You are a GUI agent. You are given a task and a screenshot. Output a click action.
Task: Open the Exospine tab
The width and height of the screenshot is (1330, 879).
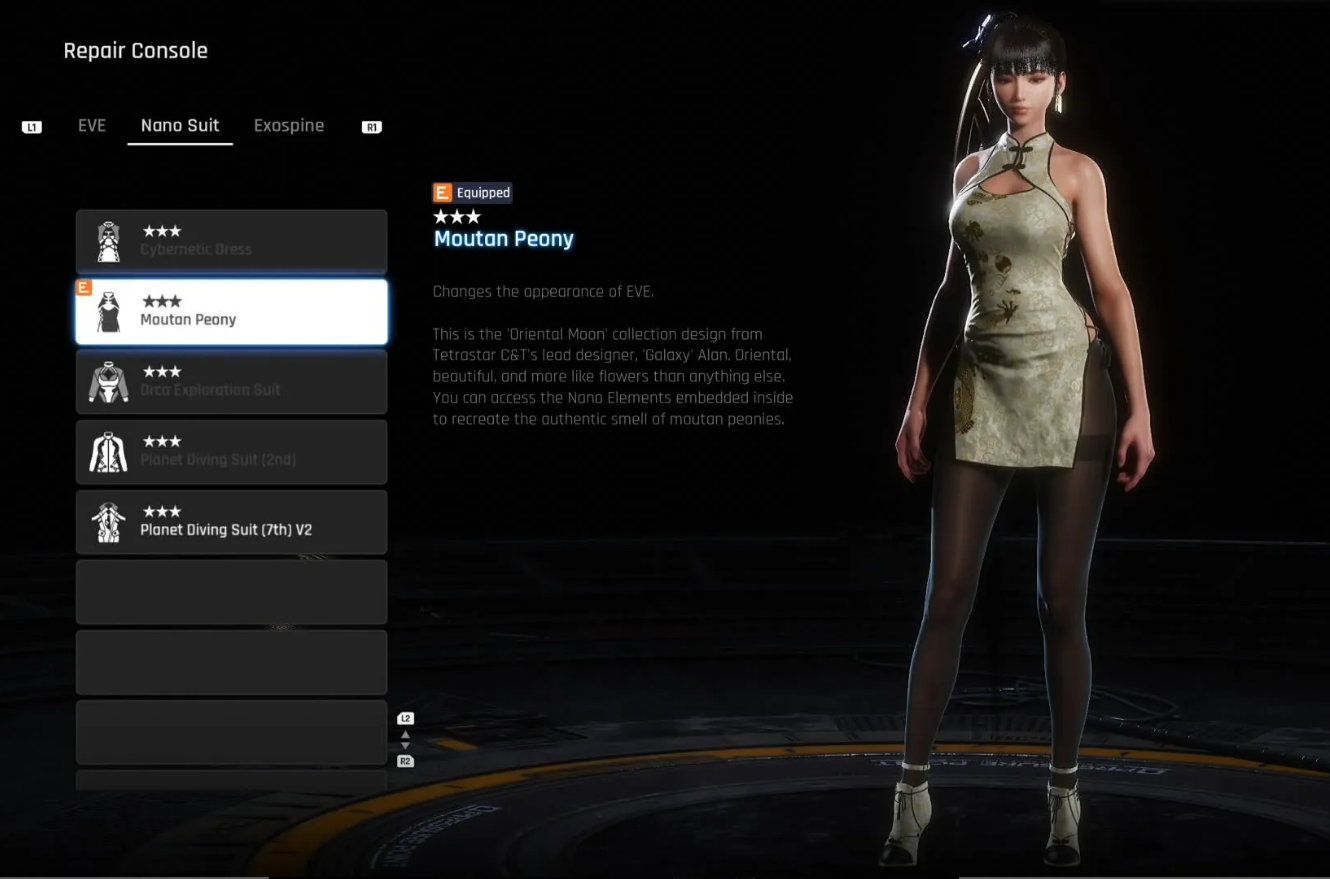click(289, 125)
